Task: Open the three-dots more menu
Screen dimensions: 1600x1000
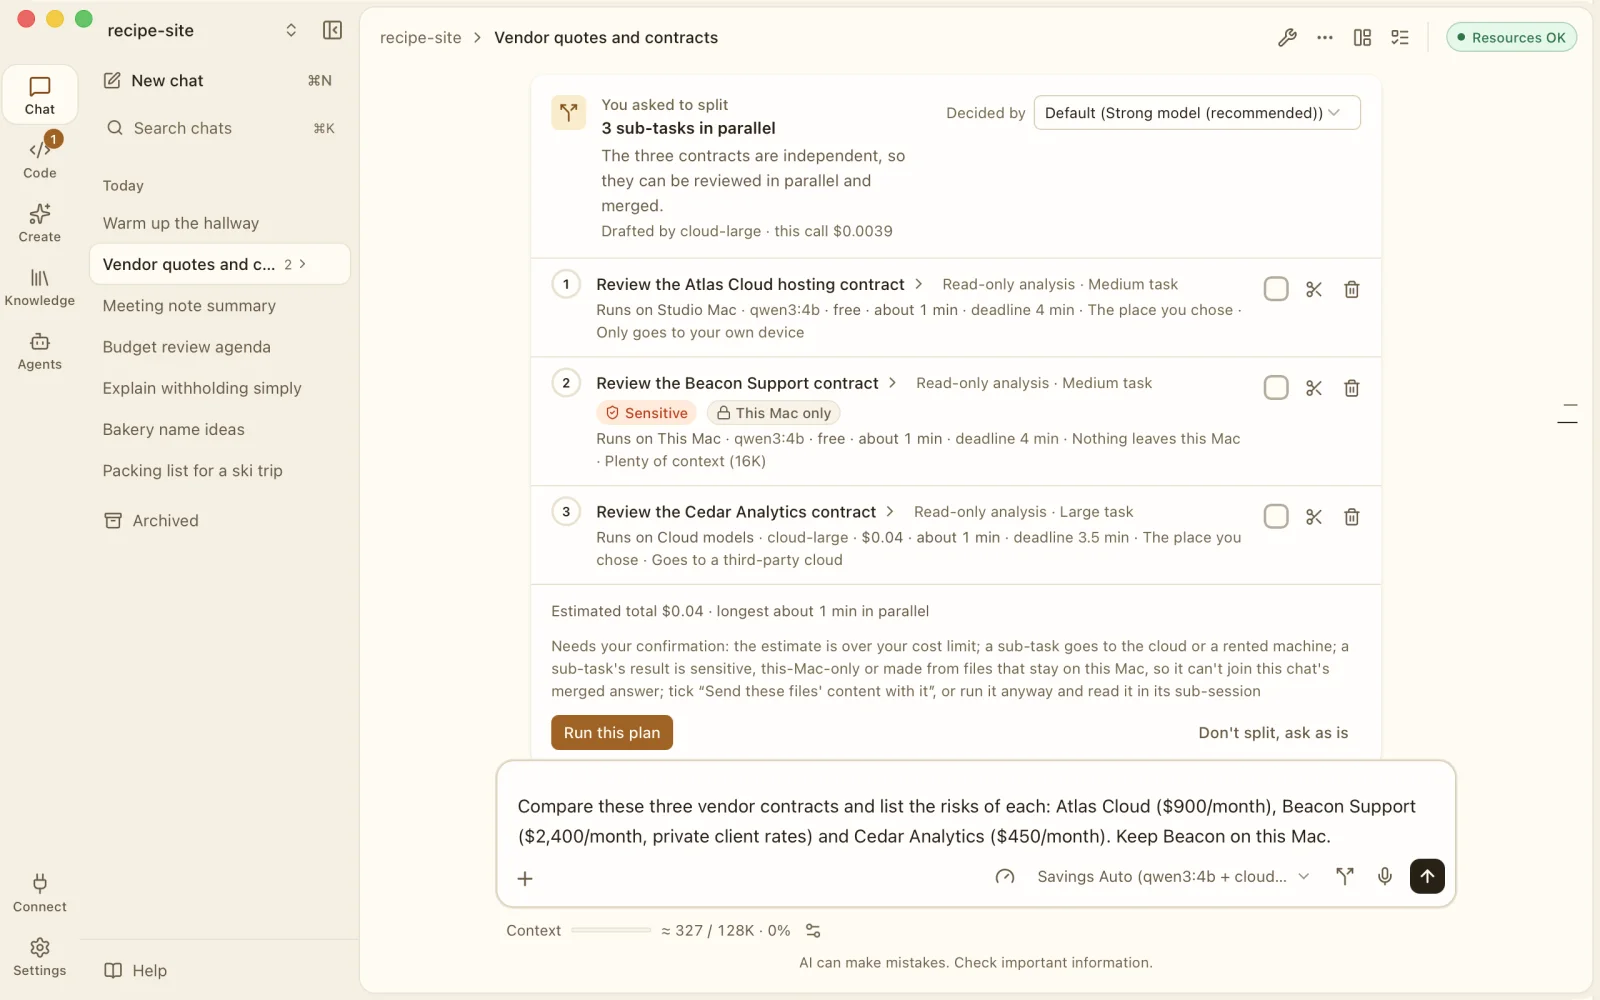Action: pos(1325,38)
